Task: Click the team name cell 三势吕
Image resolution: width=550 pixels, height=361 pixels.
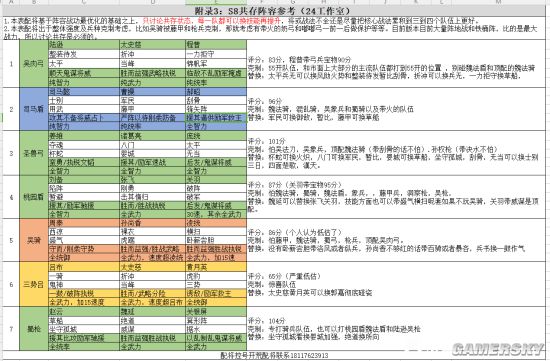Action: coord(34,284)
